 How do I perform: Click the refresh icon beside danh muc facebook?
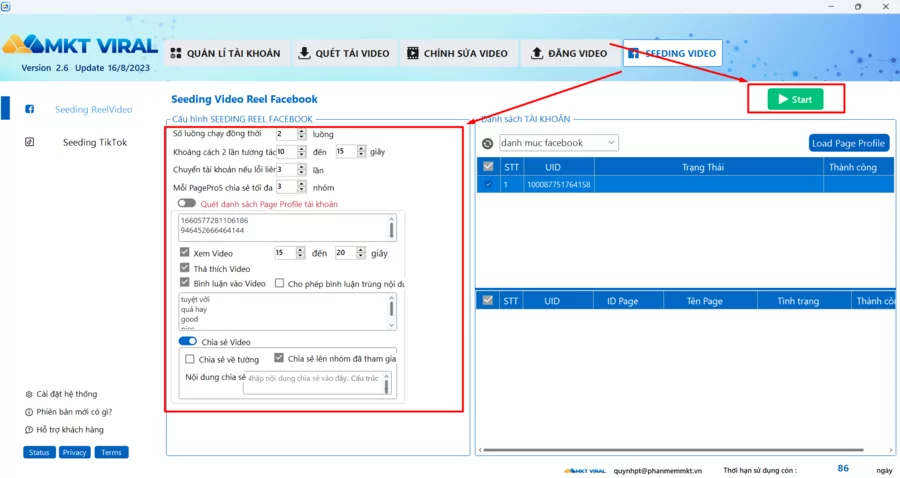487,143
